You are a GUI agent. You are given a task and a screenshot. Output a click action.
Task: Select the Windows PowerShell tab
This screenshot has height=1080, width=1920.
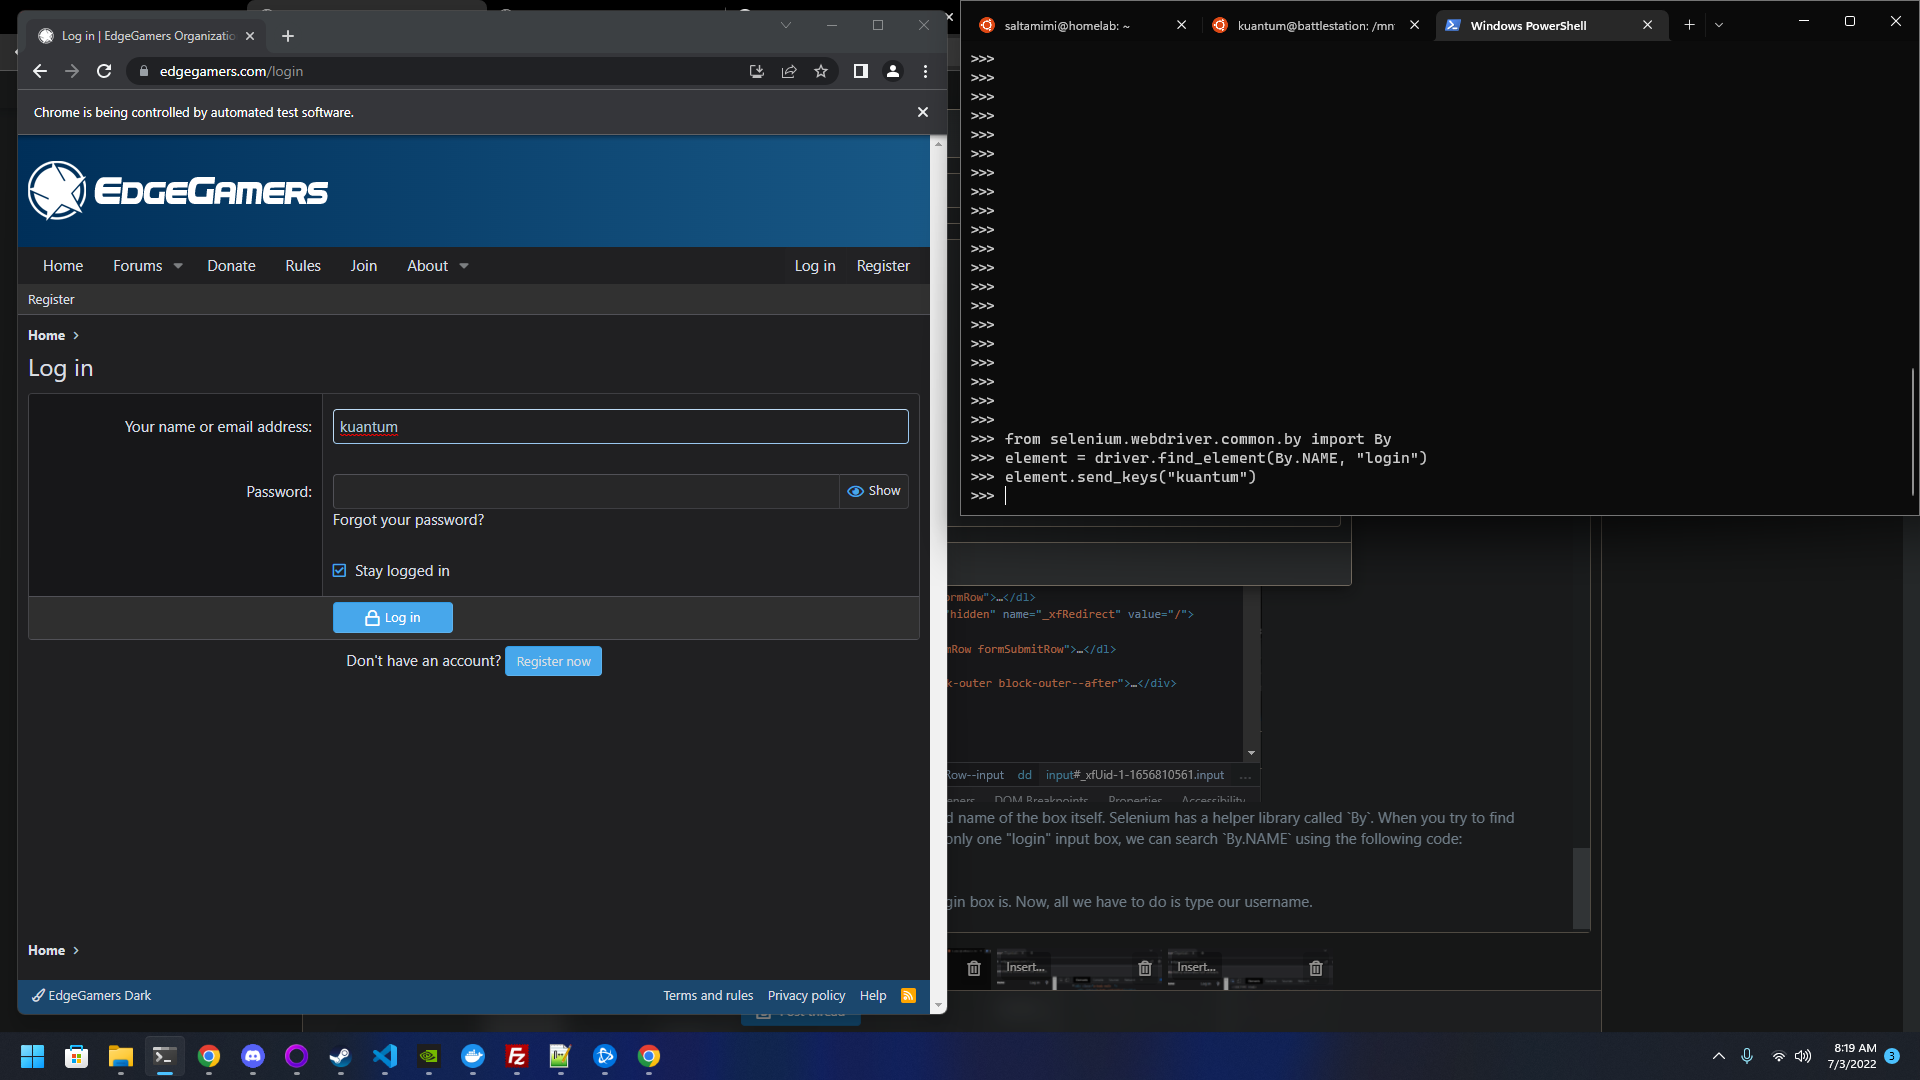[x=1552, y=25]
